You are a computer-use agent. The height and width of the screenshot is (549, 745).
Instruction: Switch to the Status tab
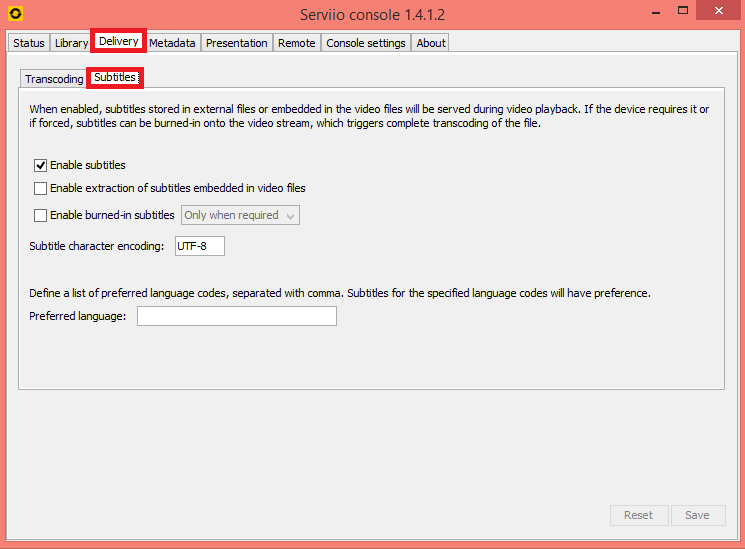tap(29, 43)
